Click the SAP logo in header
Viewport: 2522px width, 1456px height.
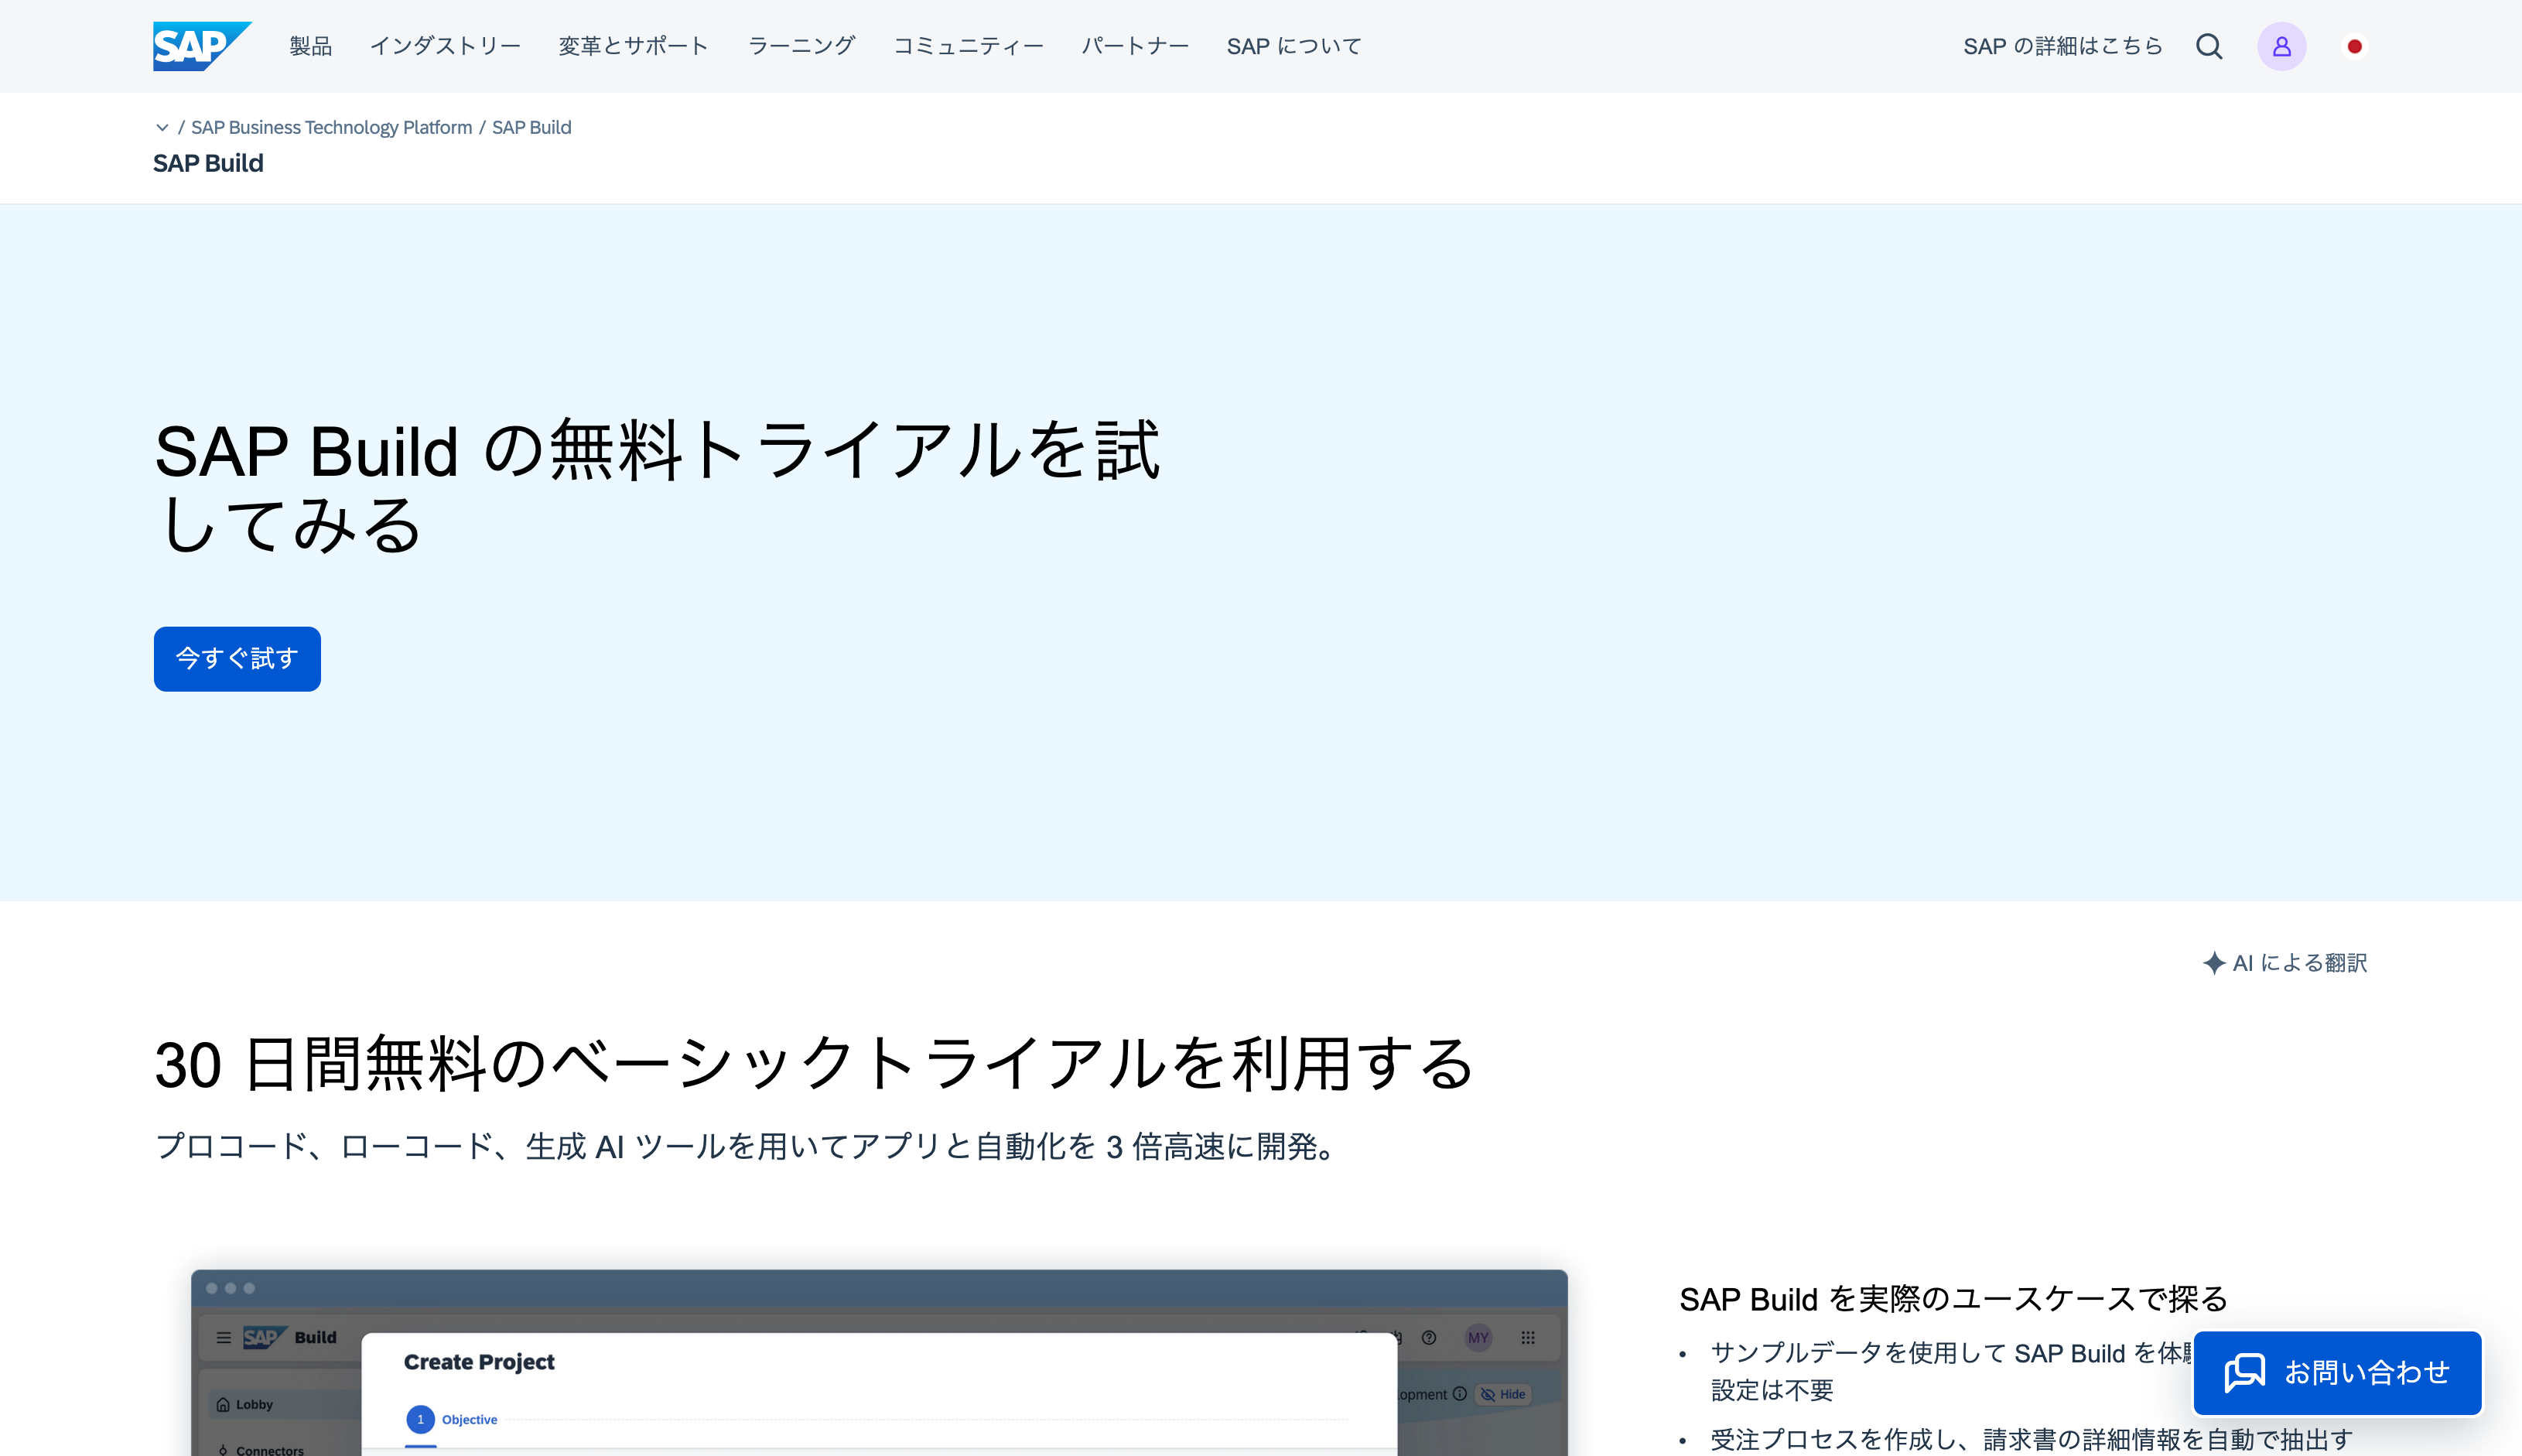tap(201, 46)
